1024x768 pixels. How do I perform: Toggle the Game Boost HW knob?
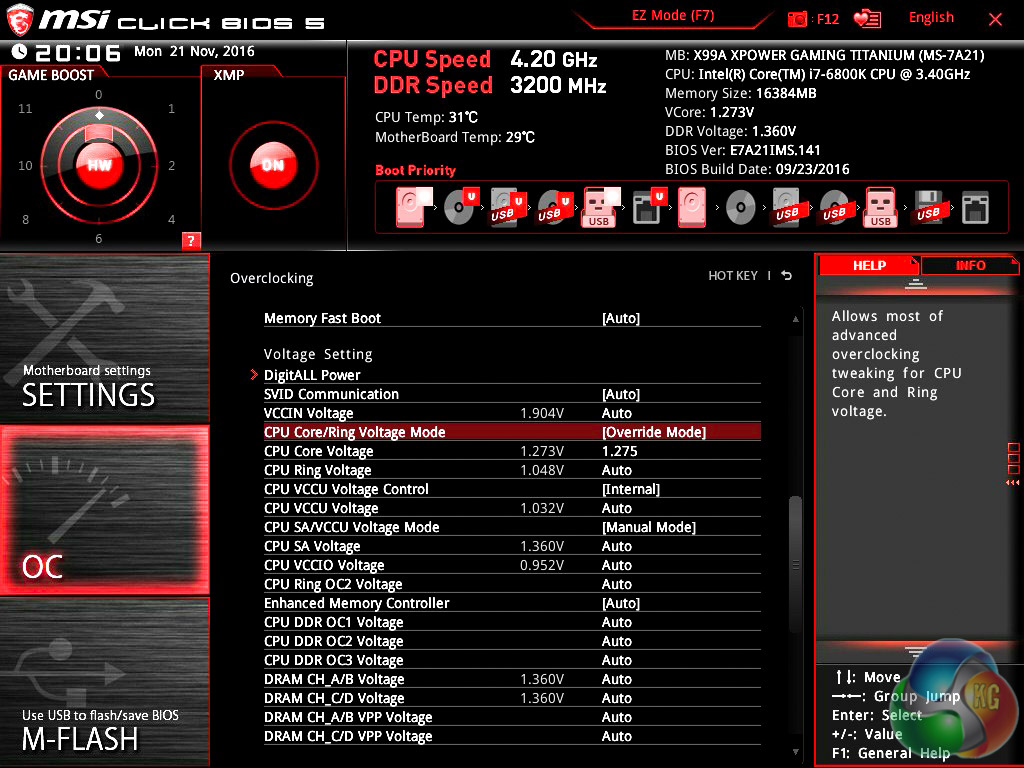click(x=99, y=165)
